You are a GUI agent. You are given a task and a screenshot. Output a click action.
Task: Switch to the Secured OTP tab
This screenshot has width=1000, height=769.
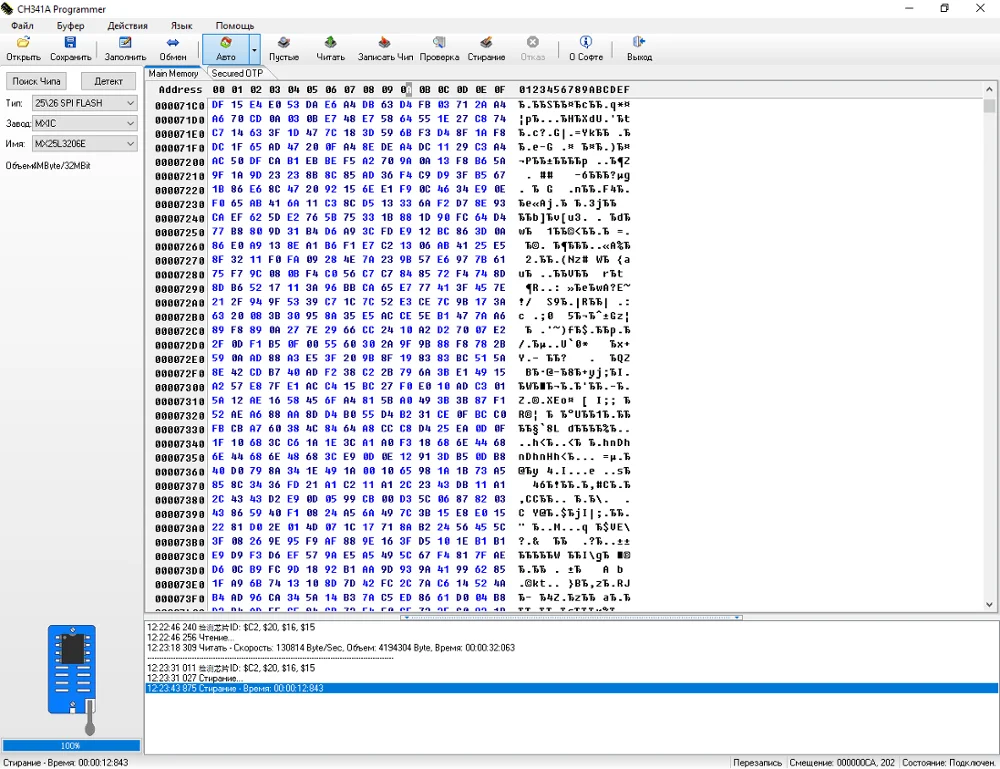point(237,74)
